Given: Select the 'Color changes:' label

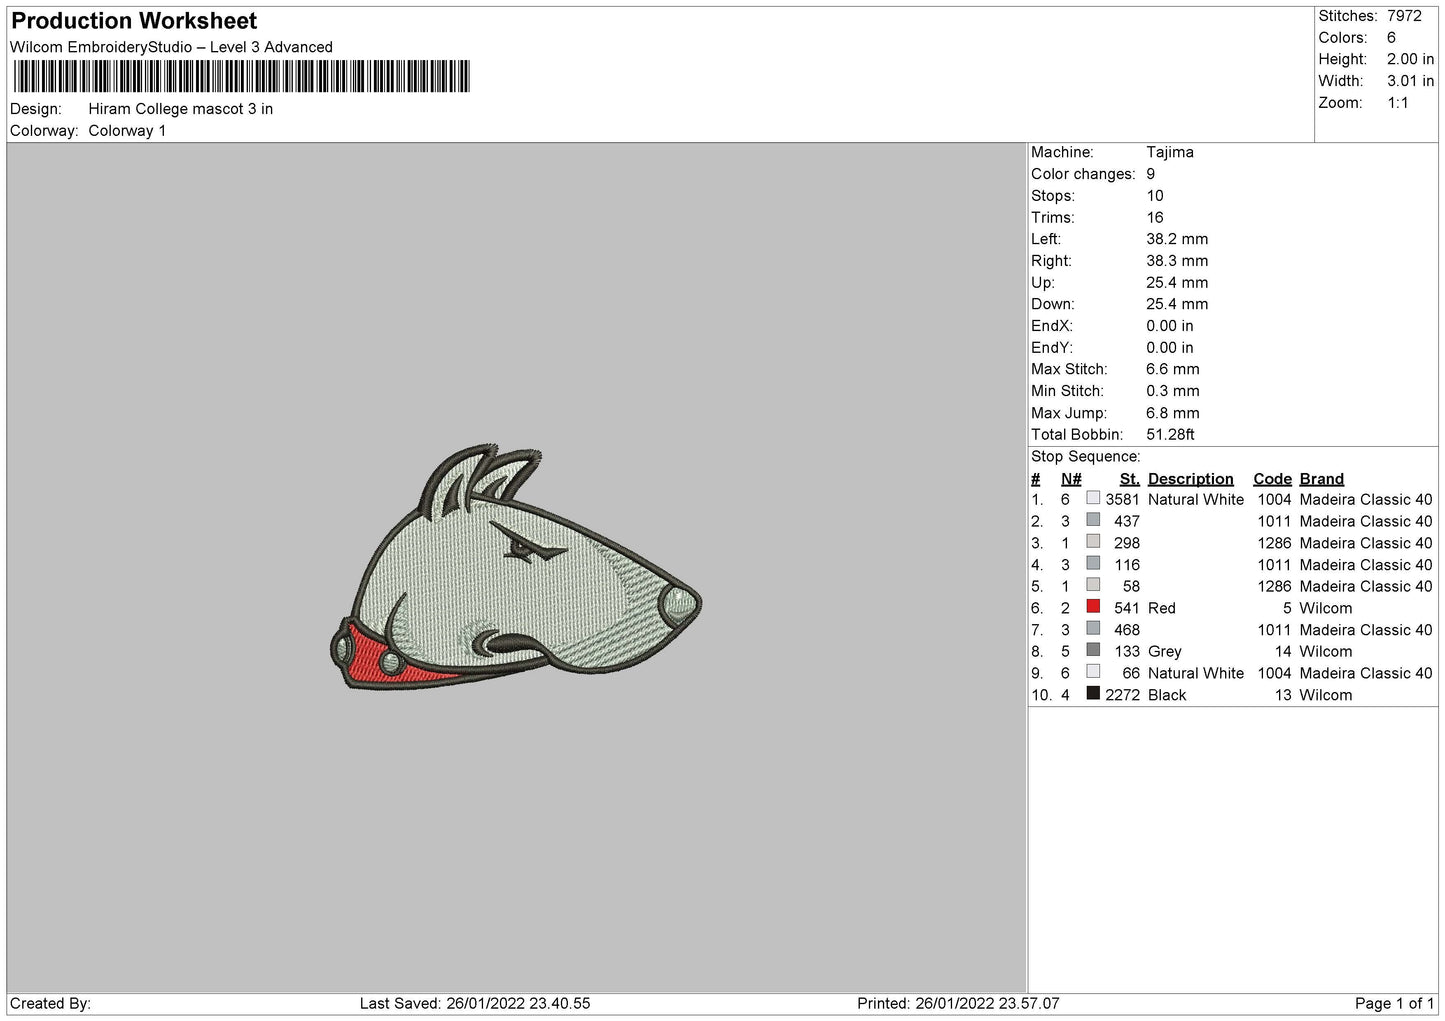Looking at the screenshot, I should (1083, 174).
